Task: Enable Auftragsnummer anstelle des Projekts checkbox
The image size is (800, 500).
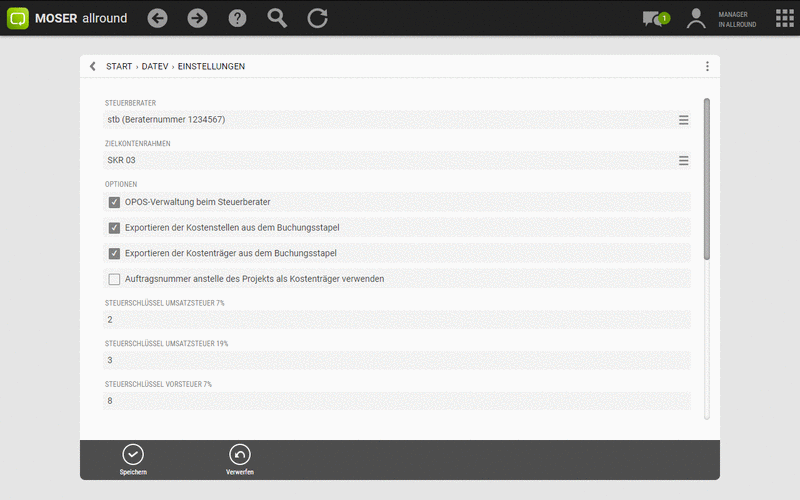Action: pyautogui.click(x=114, y=279)
